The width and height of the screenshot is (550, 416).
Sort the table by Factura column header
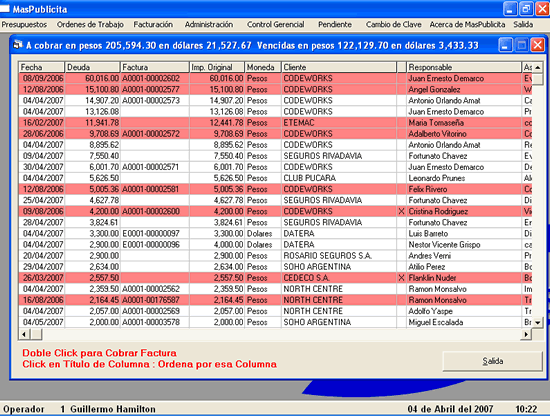(155, 67)
